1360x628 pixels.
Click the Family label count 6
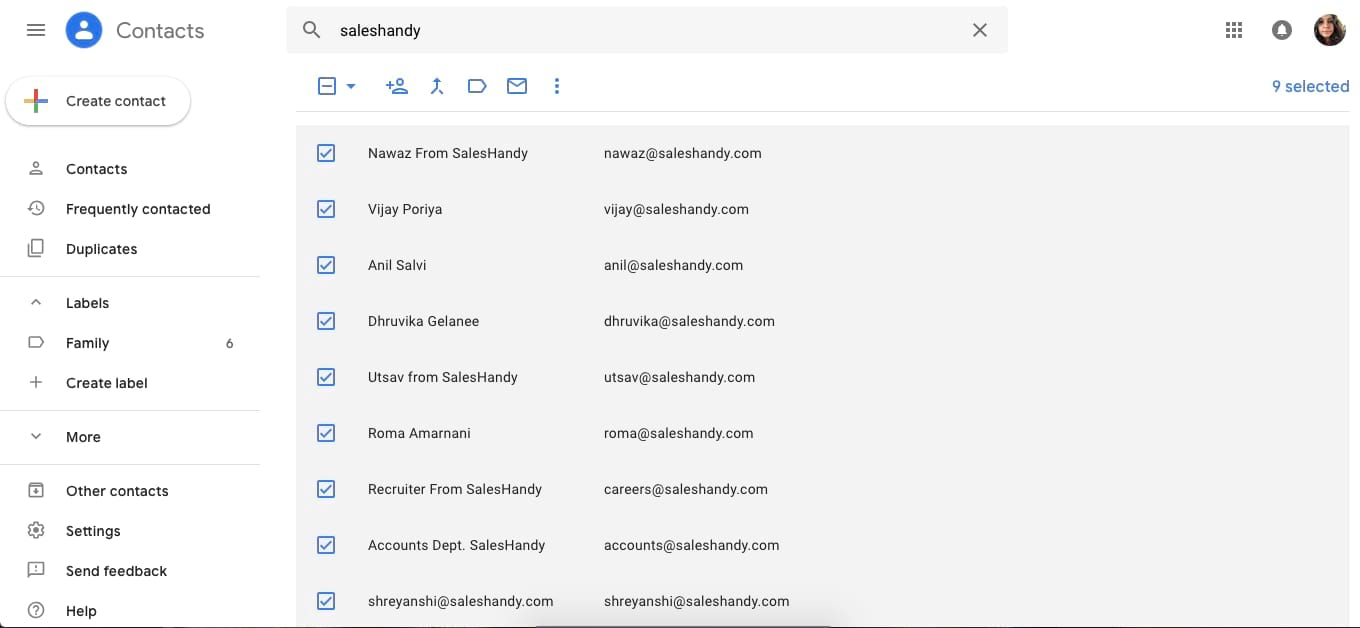click(229, 343)
